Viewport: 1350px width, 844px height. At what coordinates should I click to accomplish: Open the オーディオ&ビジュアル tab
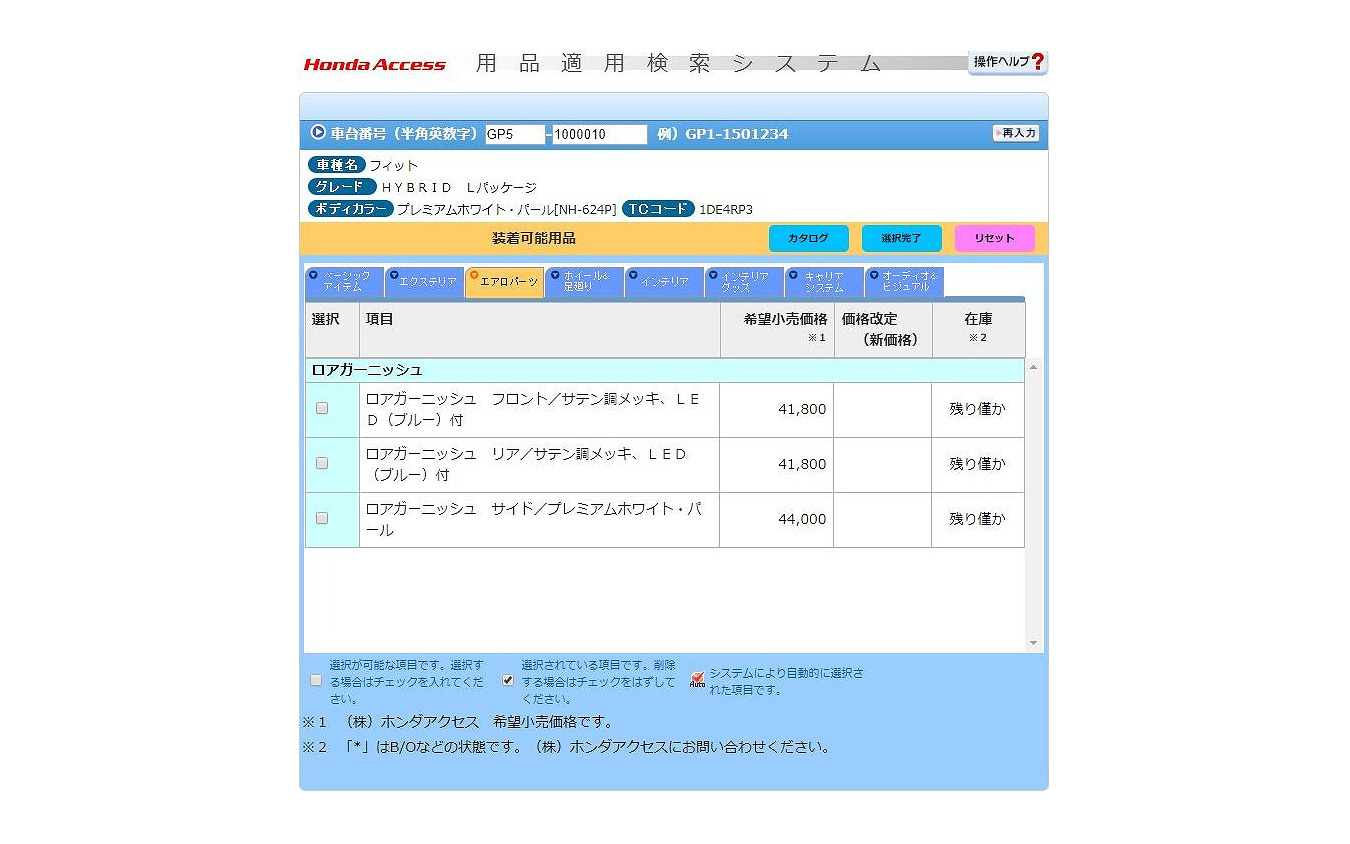point(904,282)
